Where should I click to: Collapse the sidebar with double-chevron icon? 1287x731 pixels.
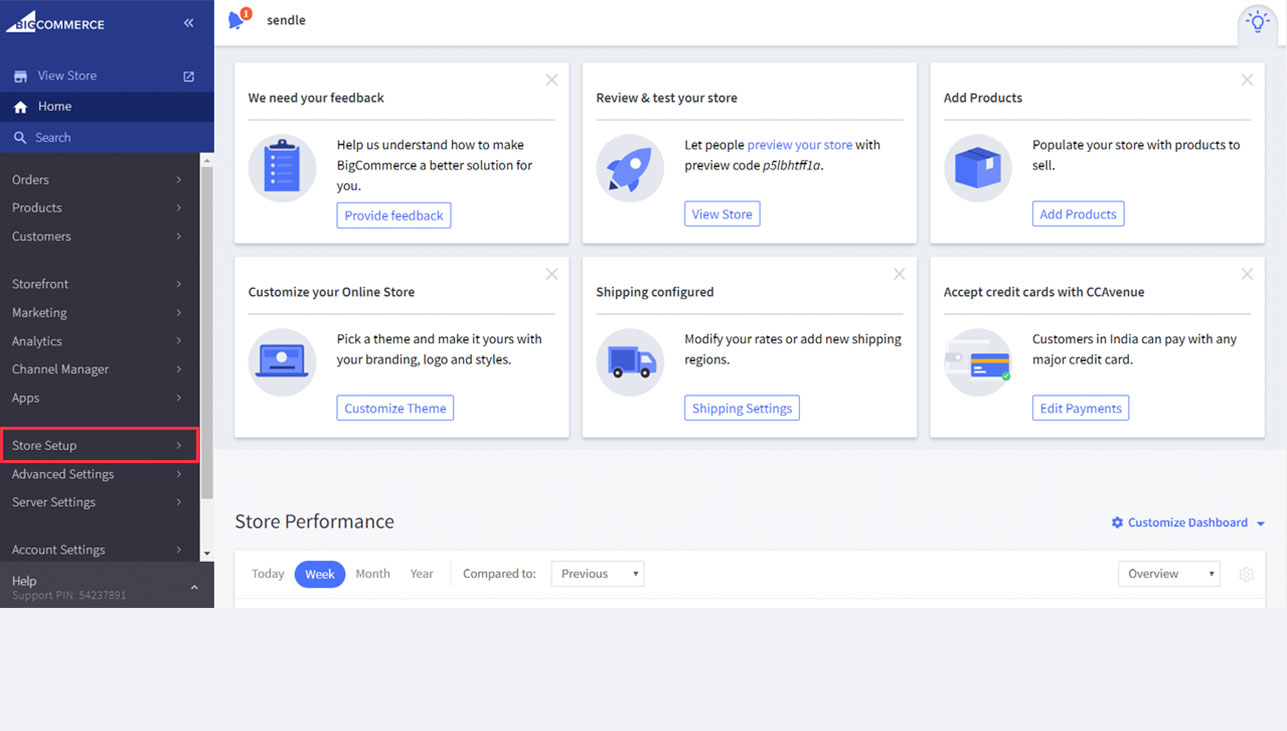188,23
